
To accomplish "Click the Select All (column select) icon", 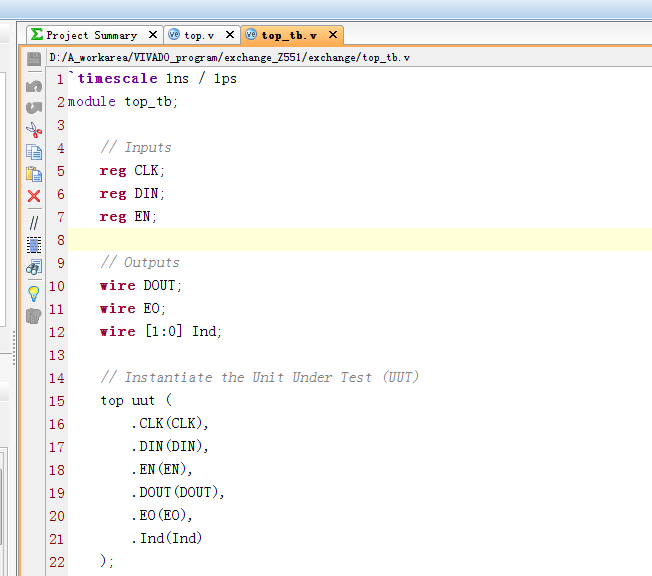I will click(34, 244).
